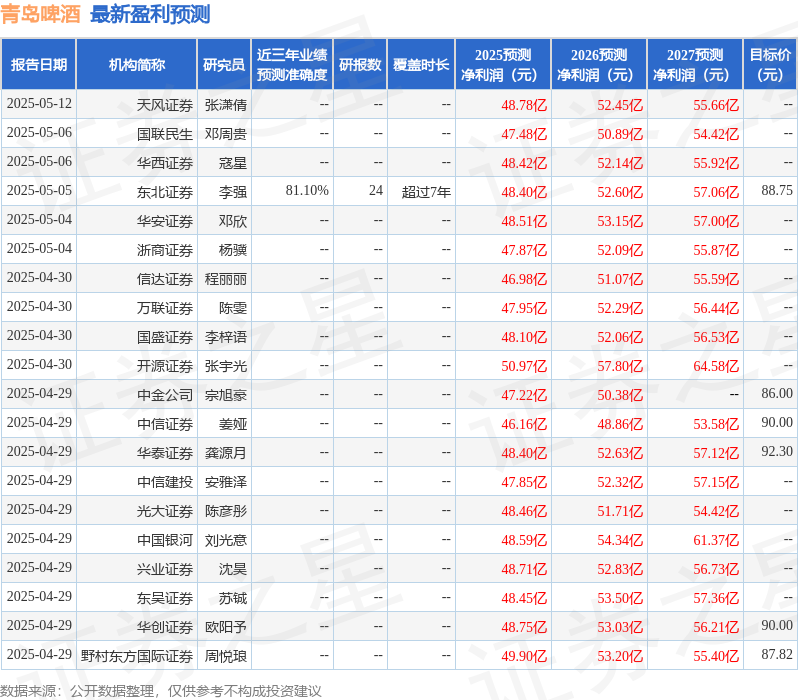Viewport: 798px width, 700px height.
Task: Click institution 兴业证券
Action: [x=164, y=570]
